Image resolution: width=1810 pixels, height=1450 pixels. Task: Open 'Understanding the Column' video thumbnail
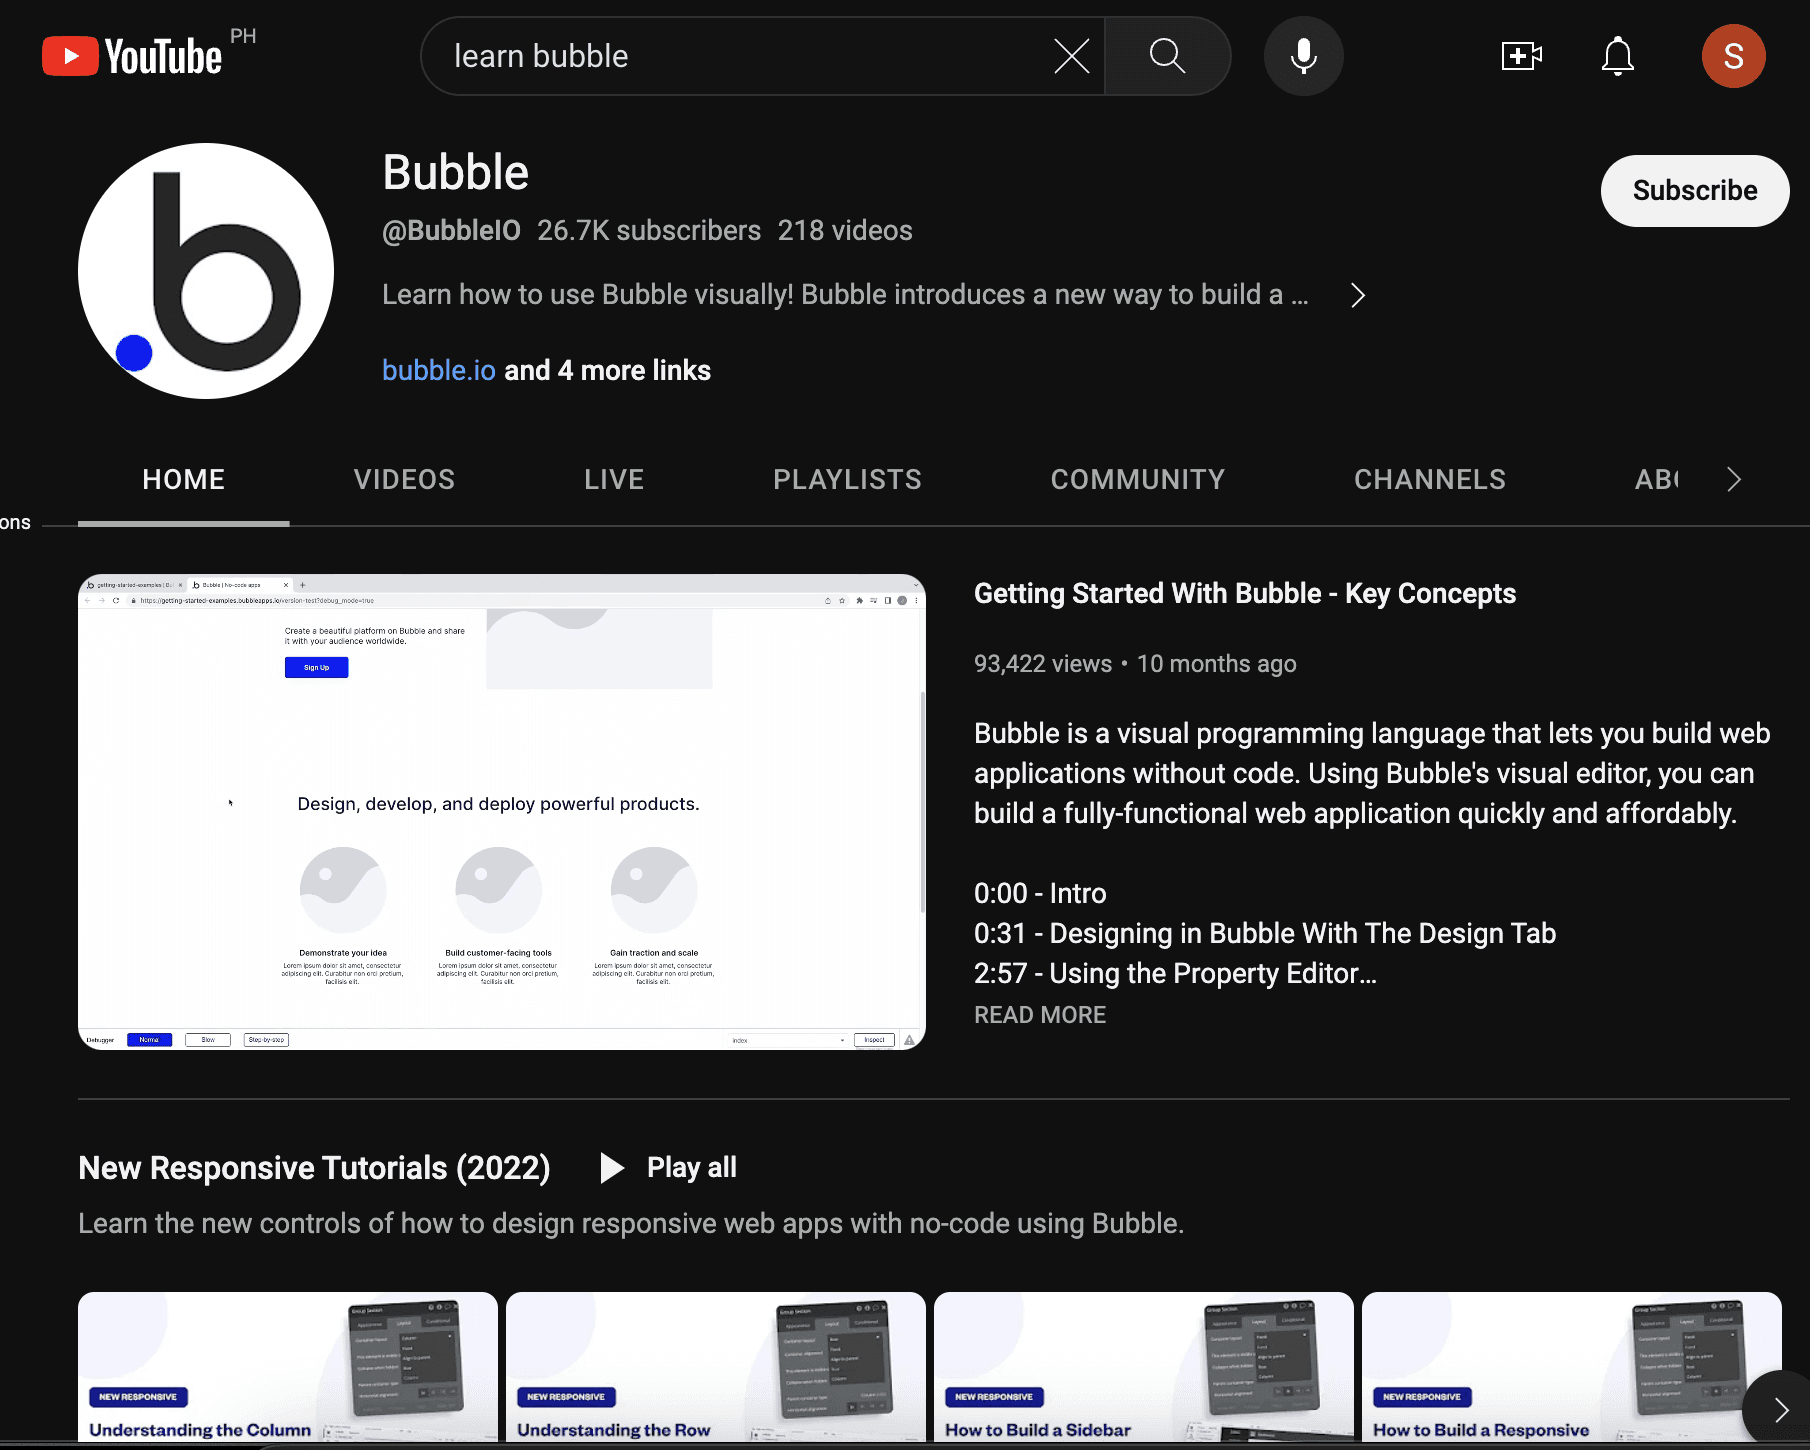(x=288, y=1367)
